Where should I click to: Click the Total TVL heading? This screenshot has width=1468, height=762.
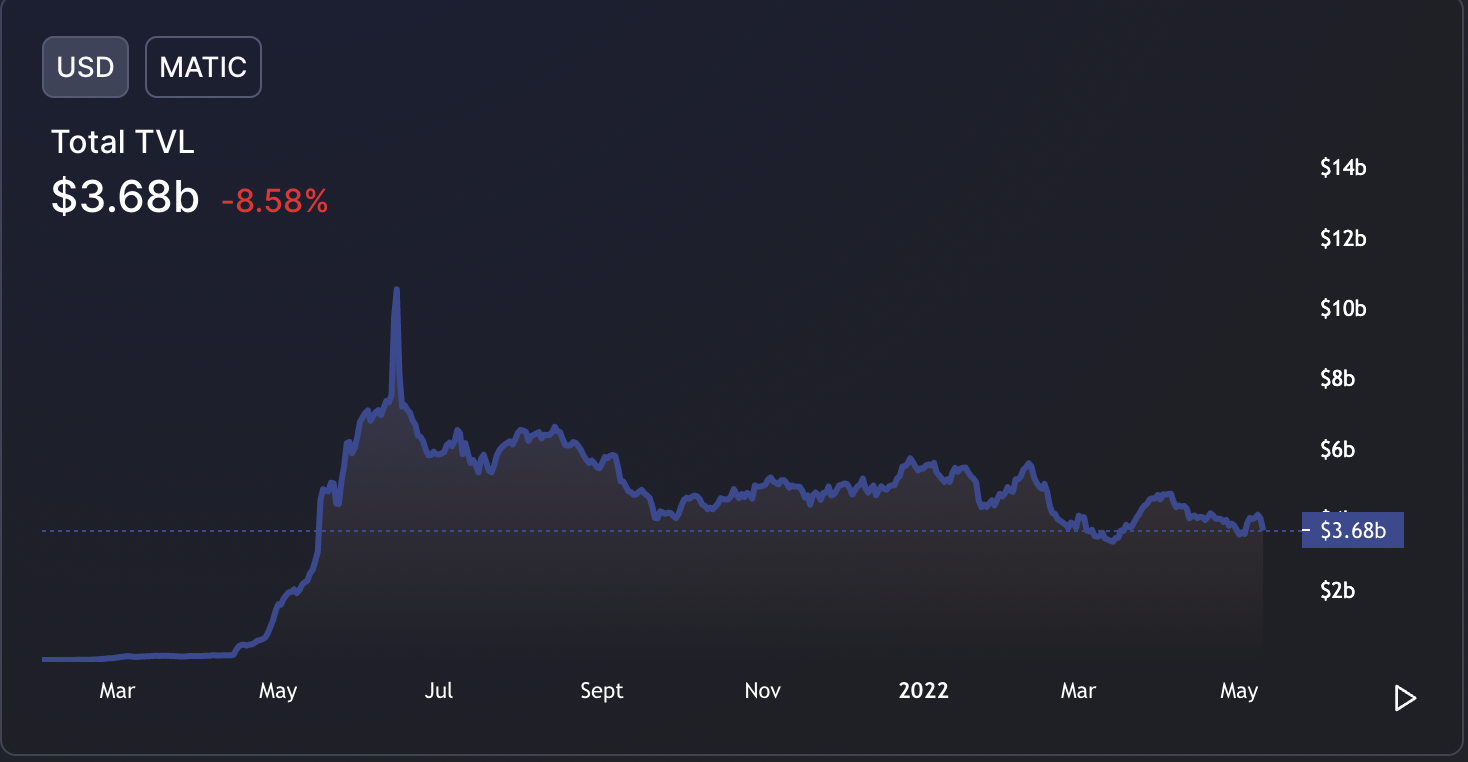[122, 142]
